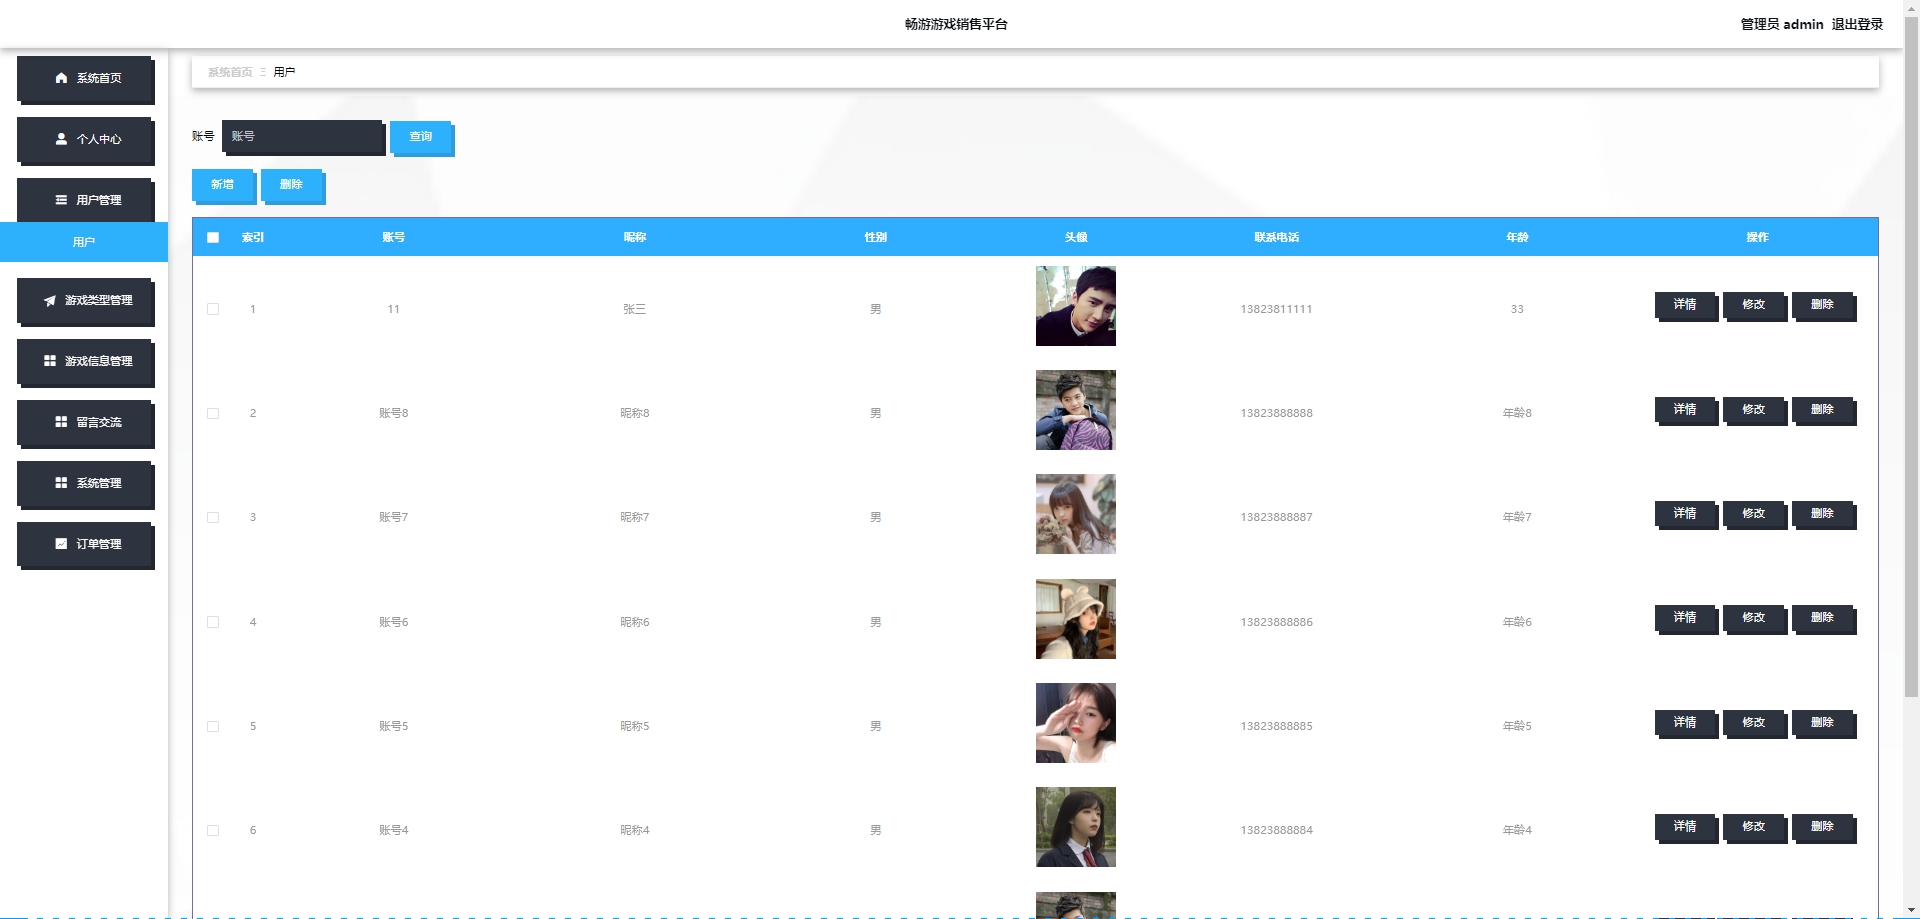Click the 联系电话 column header
Image resolution: width=1920 pixels, height=919 pixels.
1277,237
